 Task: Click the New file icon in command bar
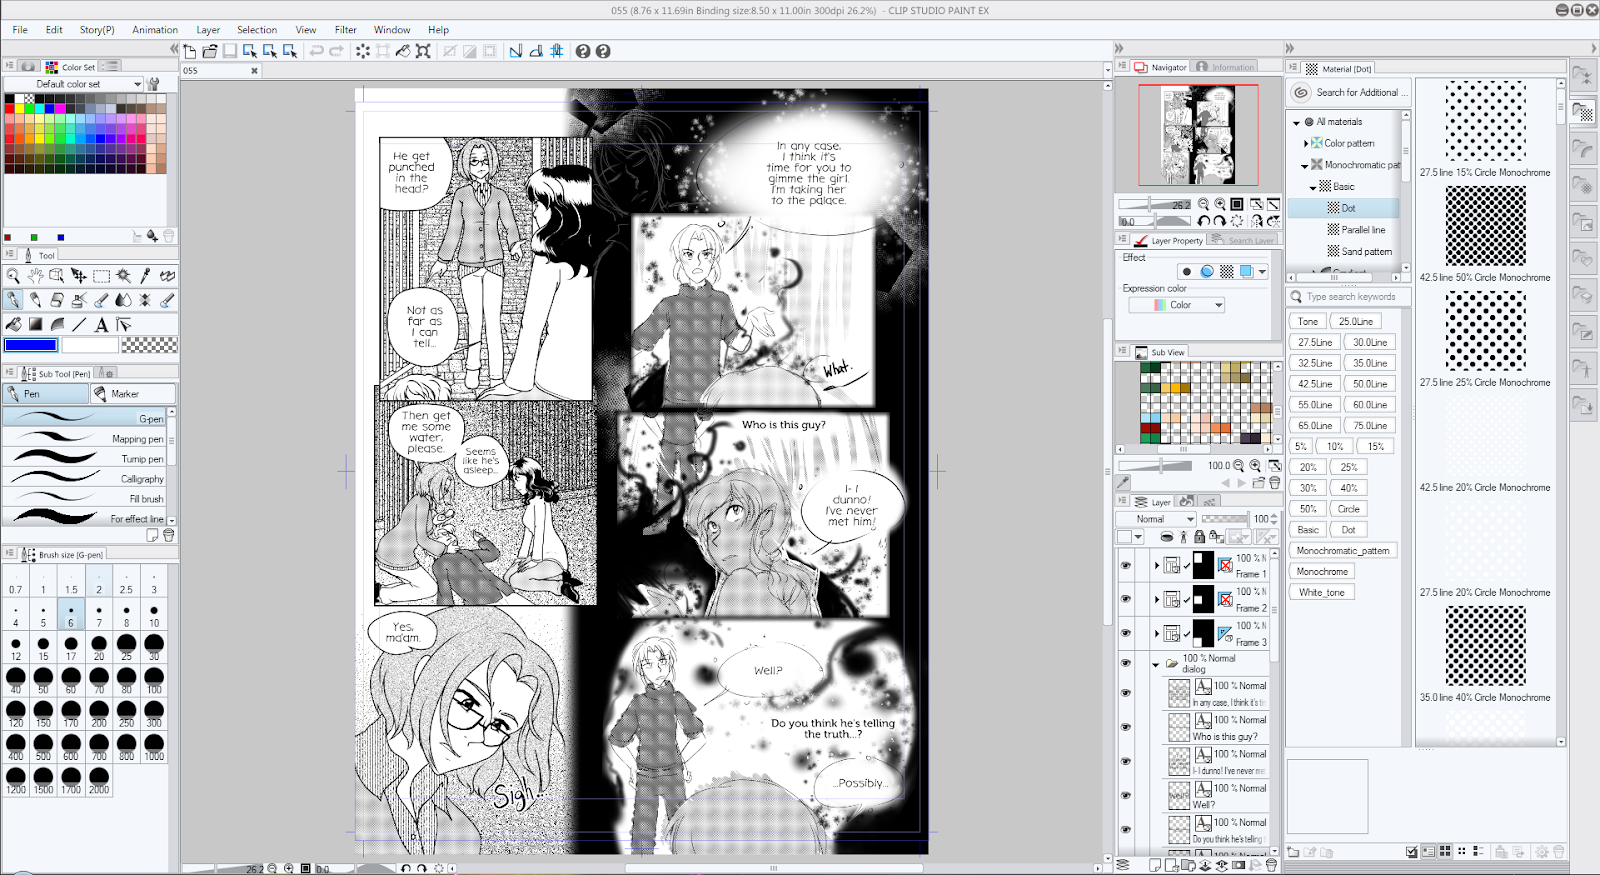click(190, 51)
